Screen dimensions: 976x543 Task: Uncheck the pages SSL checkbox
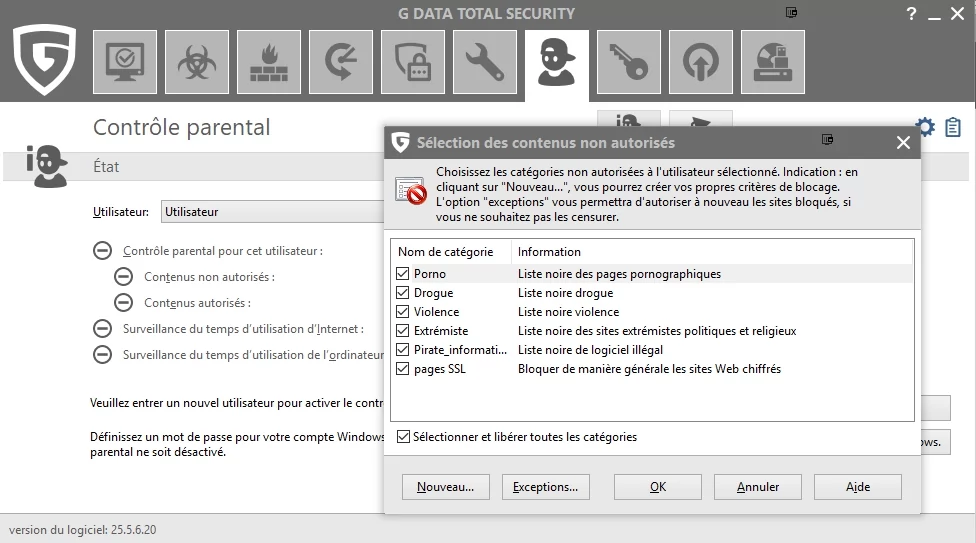click(x=403, y=369)
